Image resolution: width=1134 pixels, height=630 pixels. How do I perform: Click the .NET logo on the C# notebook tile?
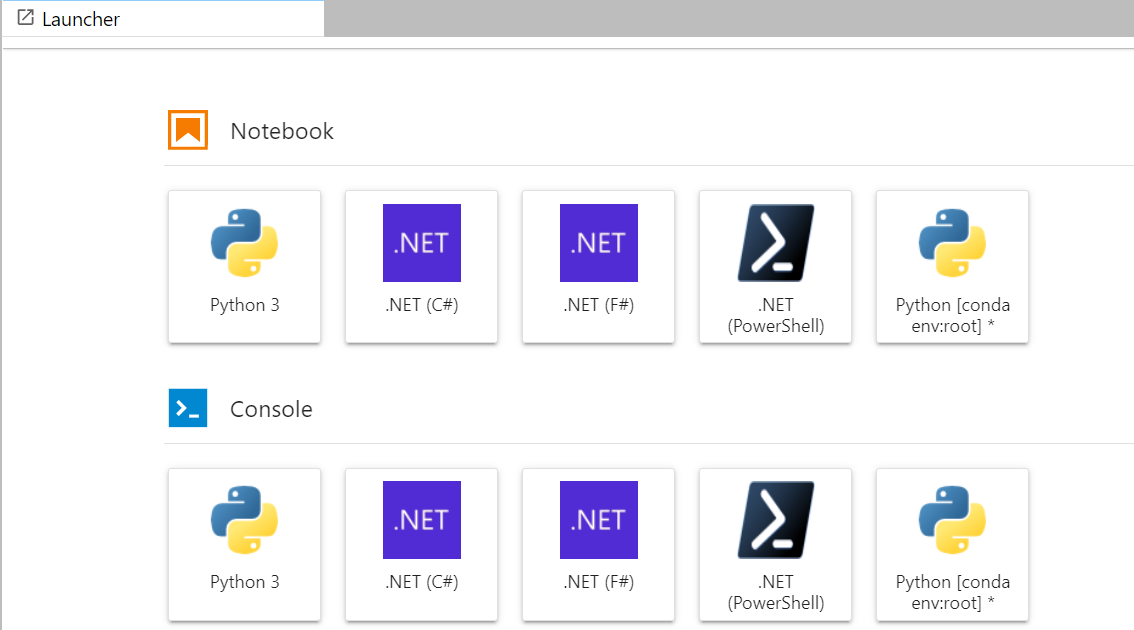click(x=421, y=242)
